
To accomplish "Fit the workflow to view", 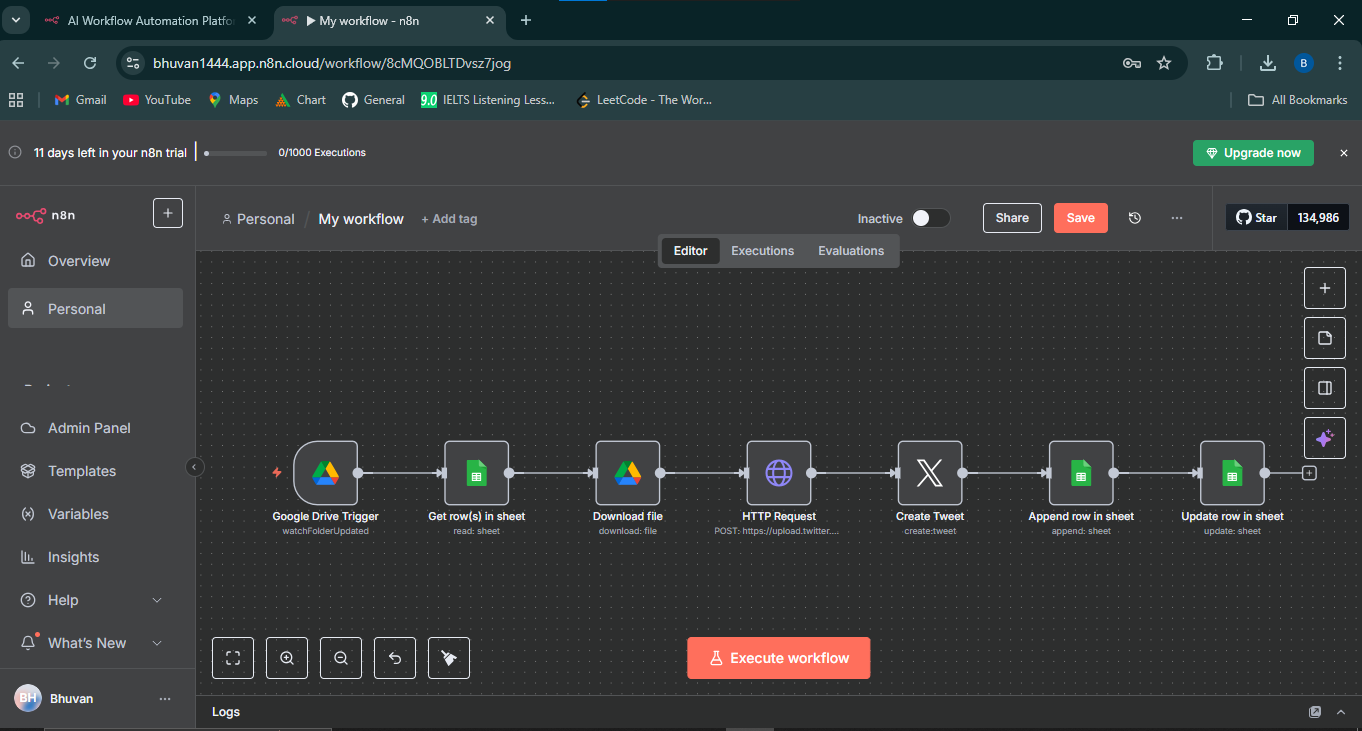I will pos(232,657).
